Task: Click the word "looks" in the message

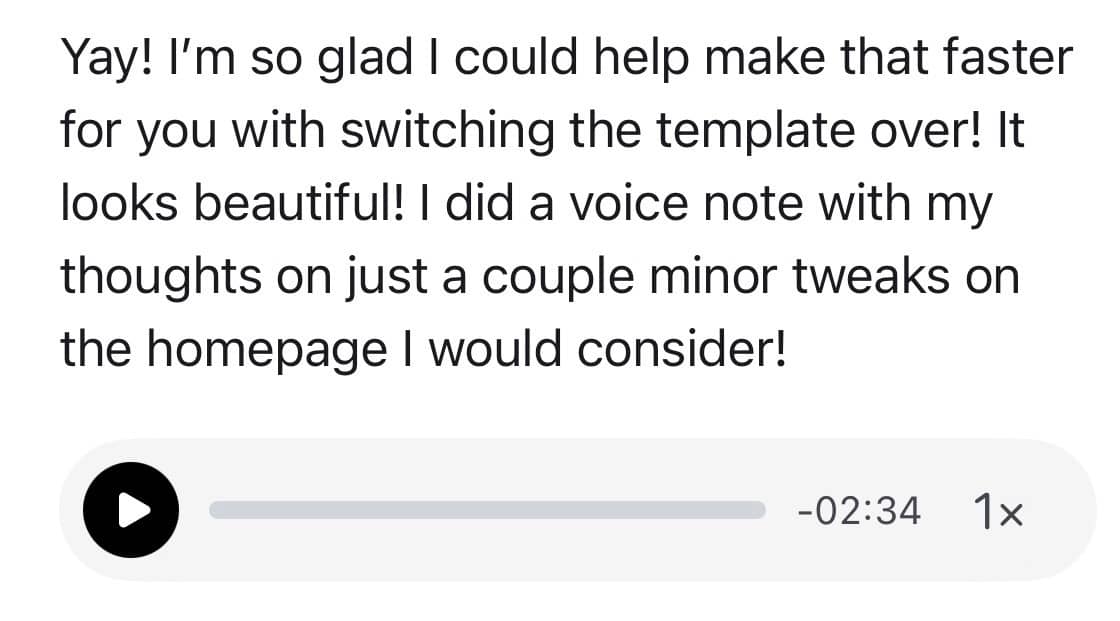Action: (x=116, y=204)
